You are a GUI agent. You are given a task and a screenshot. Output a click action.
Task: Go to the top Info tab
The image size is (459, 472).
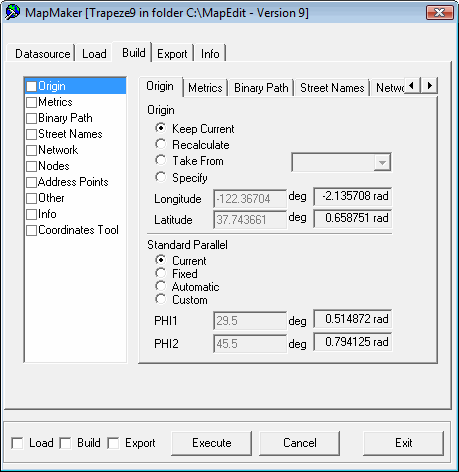coord(210,54)
